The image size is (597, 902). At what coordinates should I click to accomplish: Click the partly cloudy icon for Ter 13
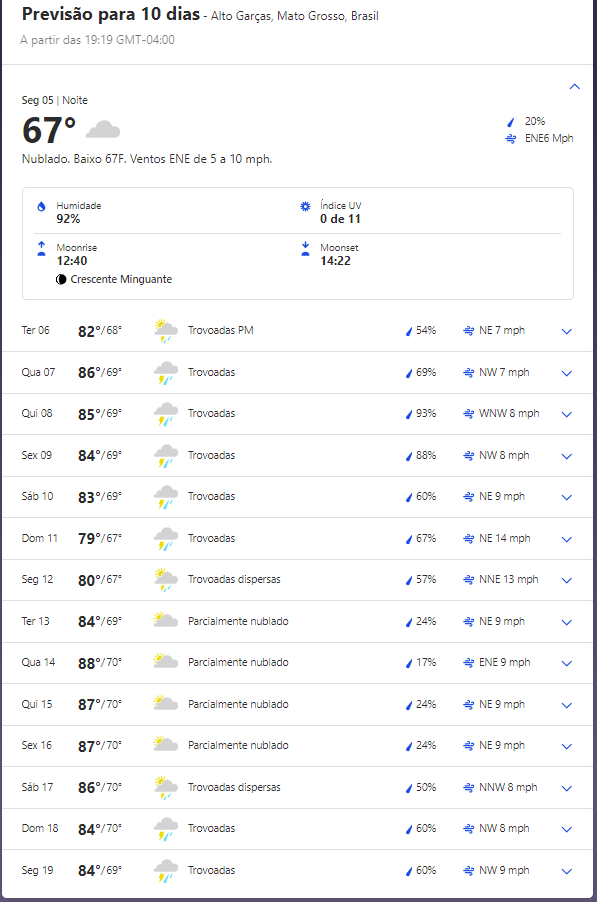[166, 620]
